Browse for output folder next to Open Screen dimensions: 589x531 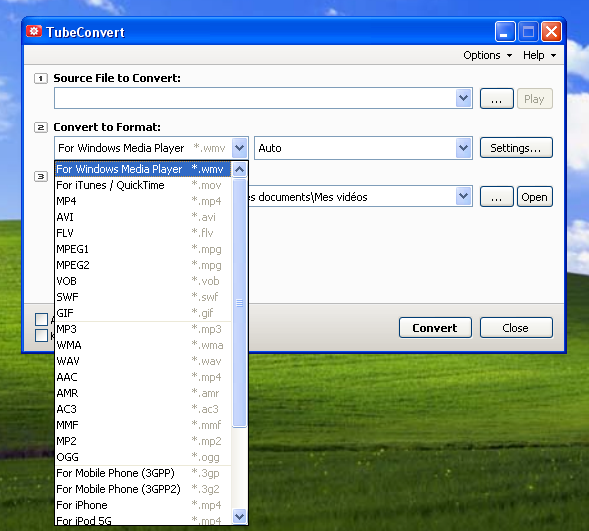(x=497, y=196)
